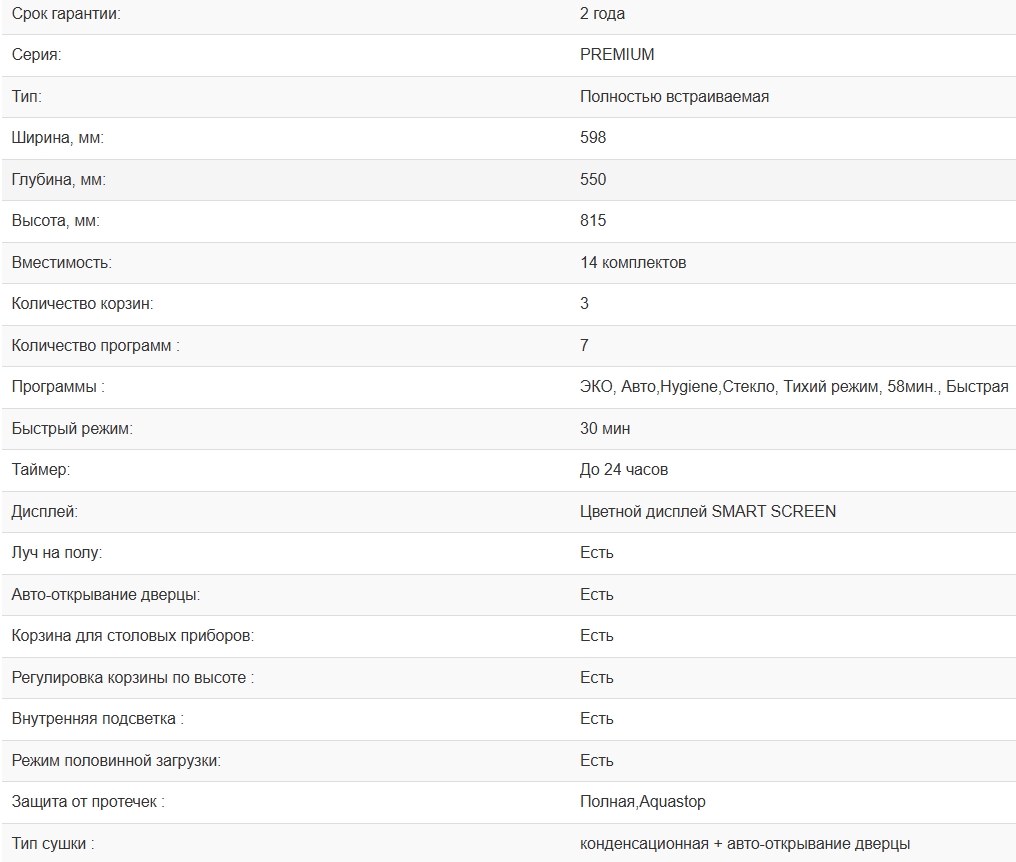Click the height value 815
This screenshot has width=1016, height=862.
pyautogui.click(x=593, y=221)
